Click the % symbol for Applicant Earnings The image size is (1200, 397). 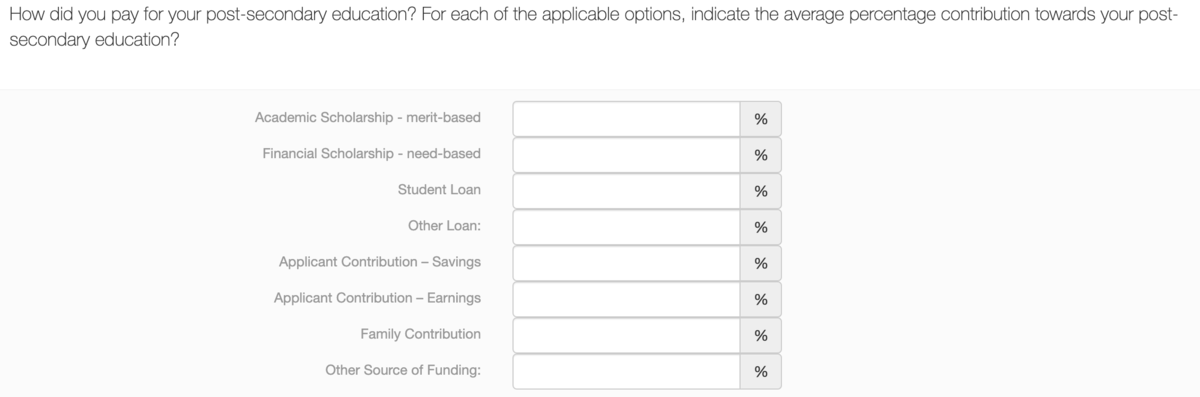pos(761,299)
